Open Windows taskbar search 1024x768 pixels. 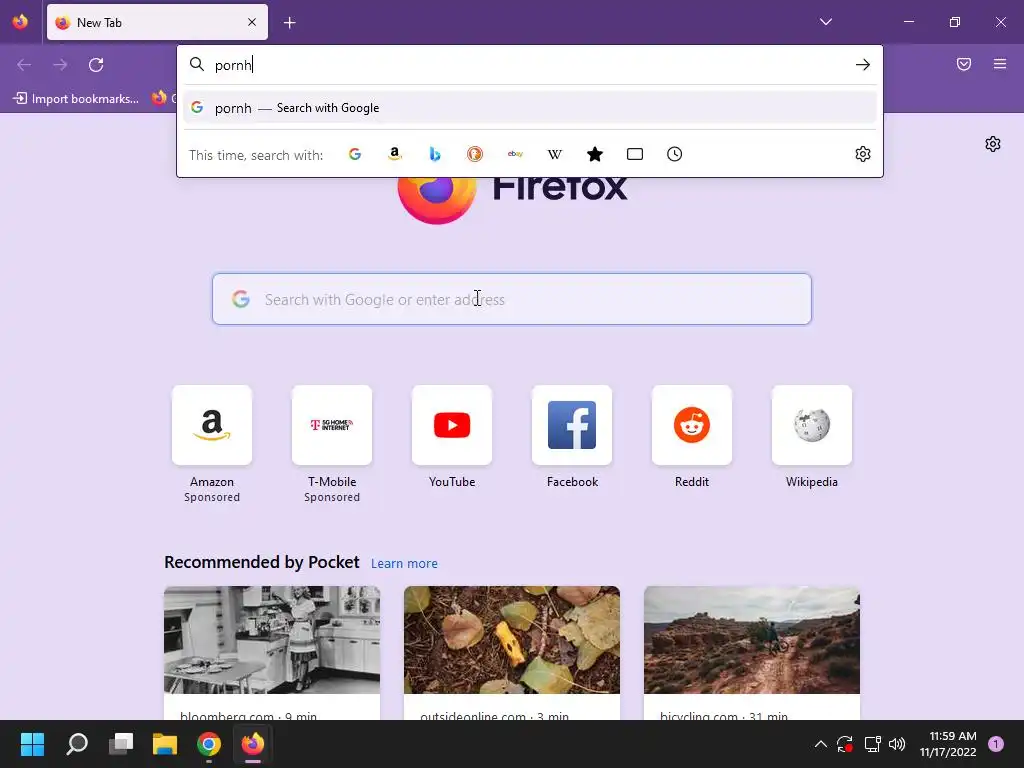(x=77, y=744)
